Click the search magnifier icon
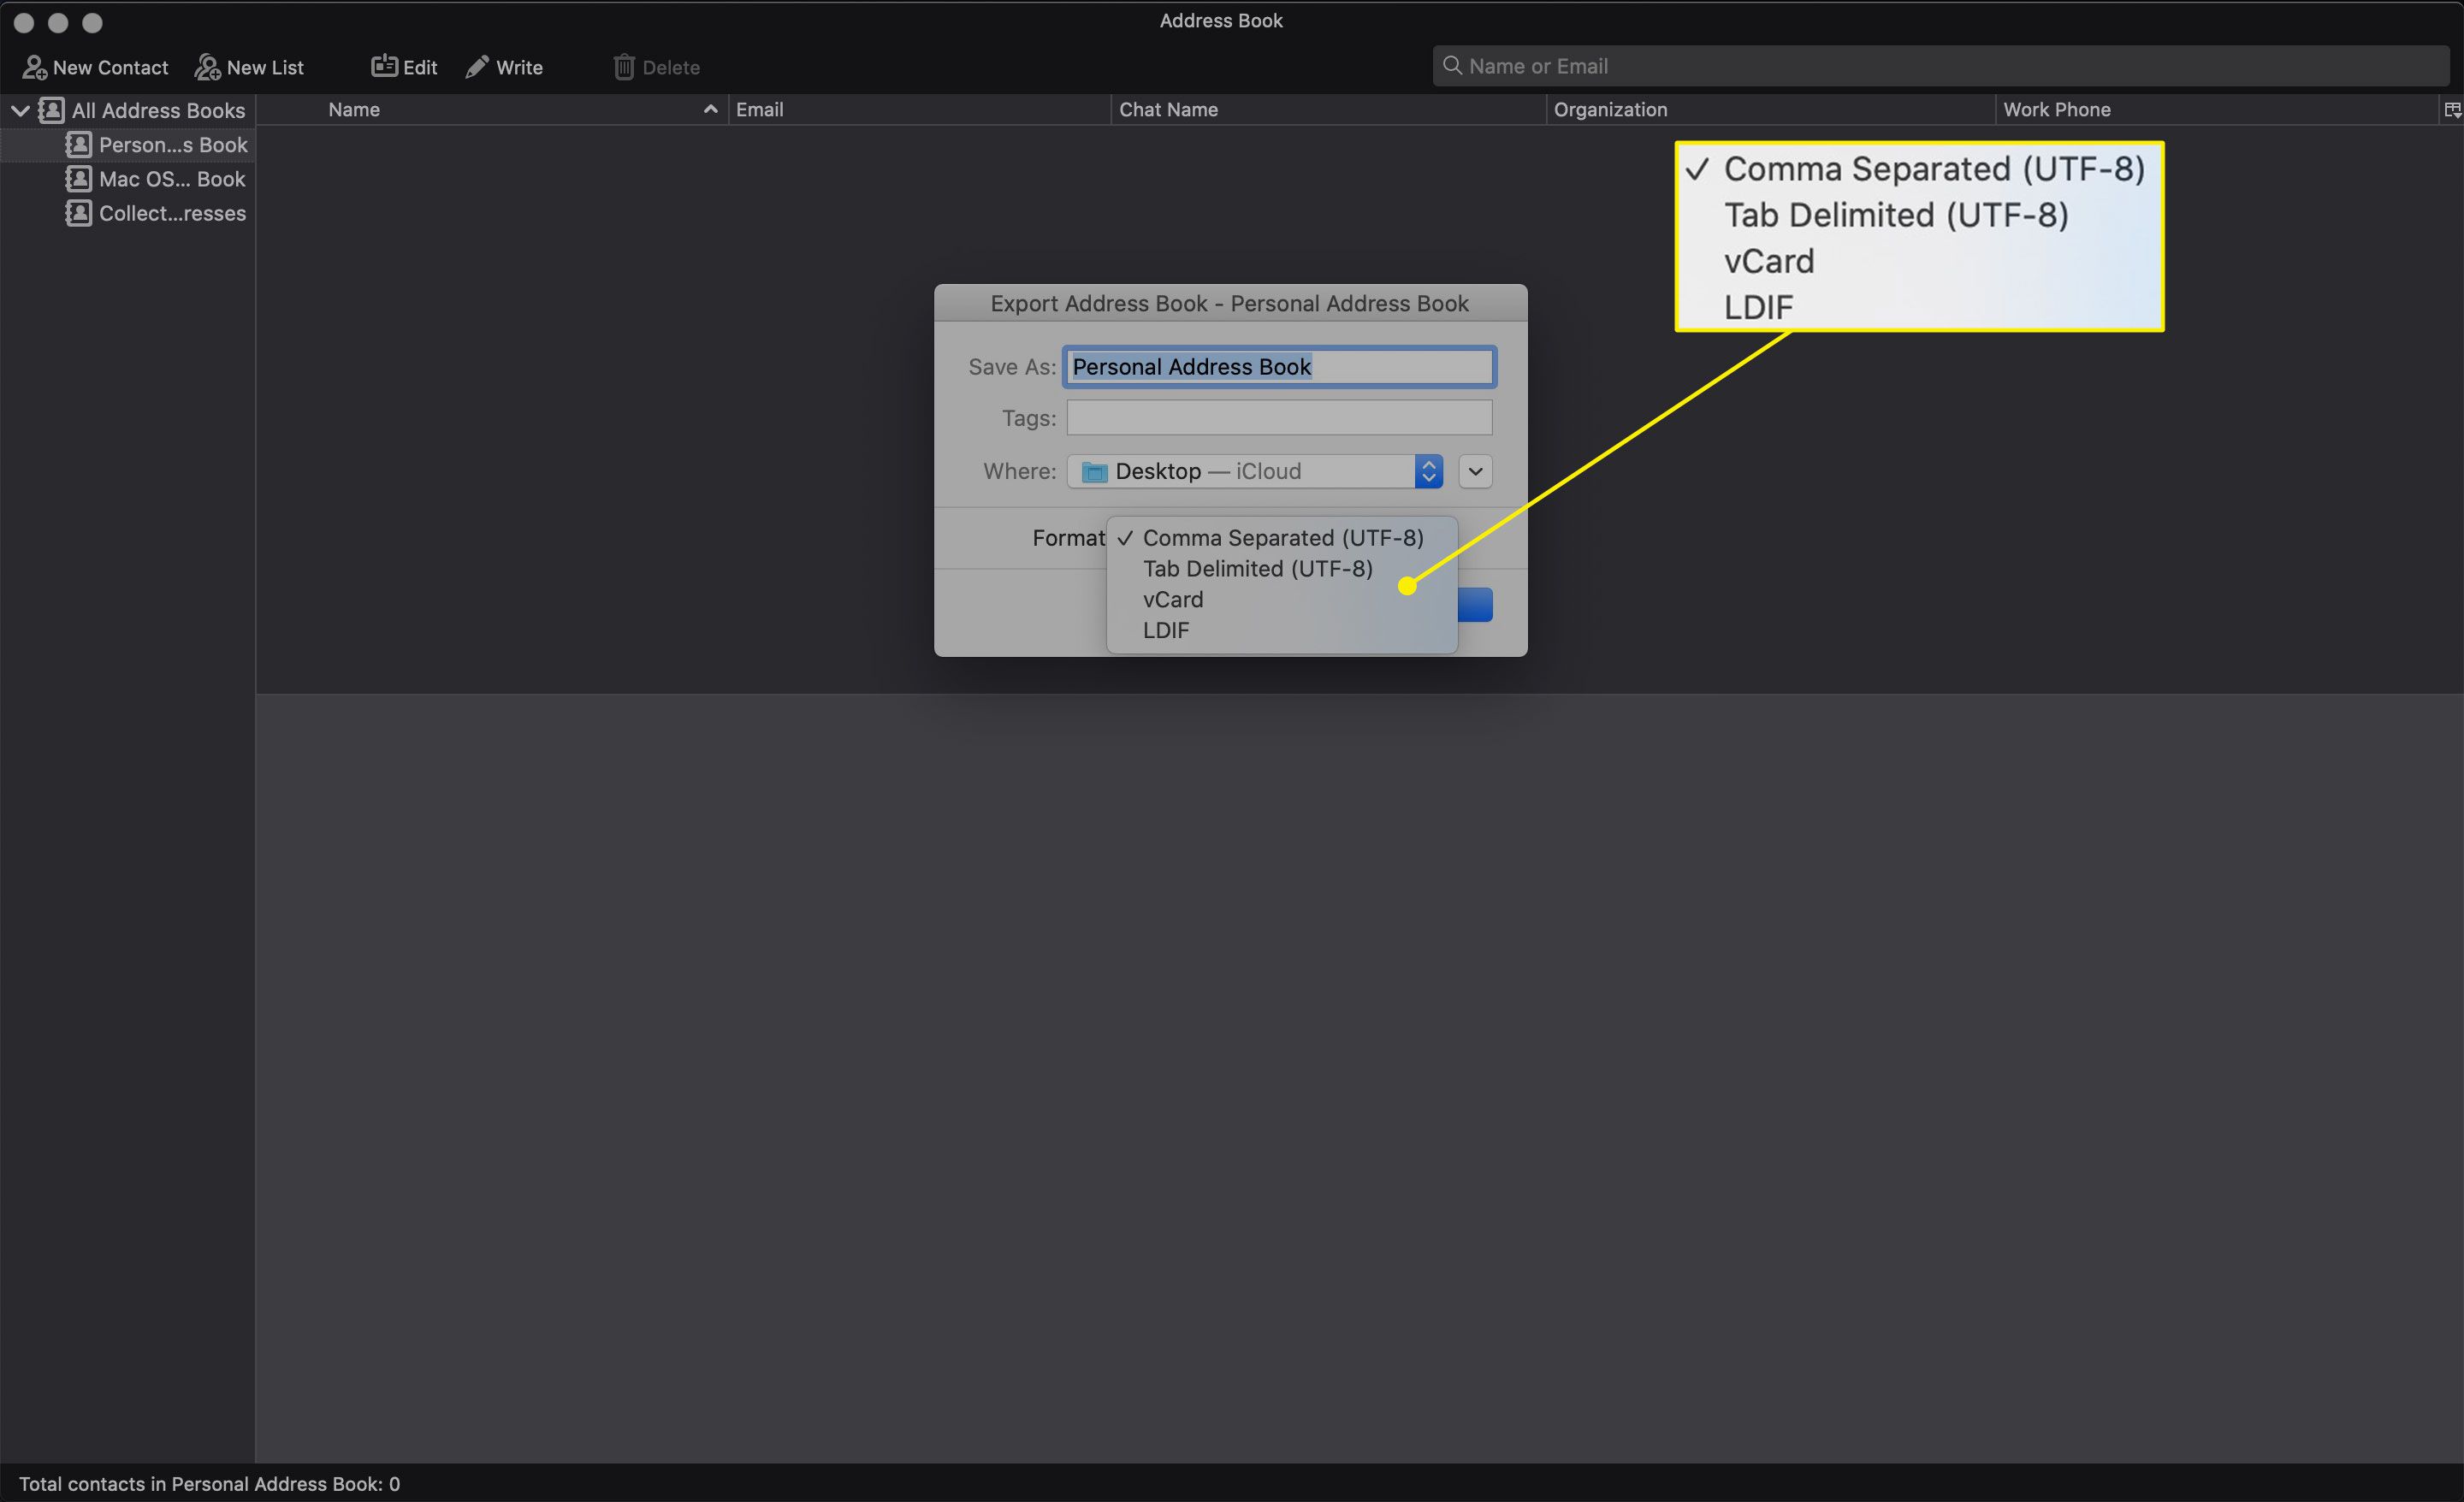This screenshot has height=1502, width=2464. coord(1452,66)
